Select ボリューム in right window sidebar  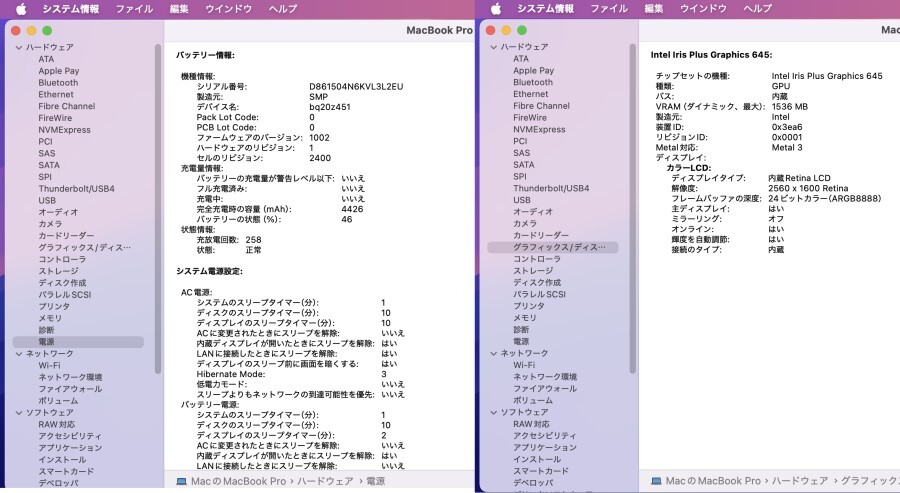(x=533, y=400)
